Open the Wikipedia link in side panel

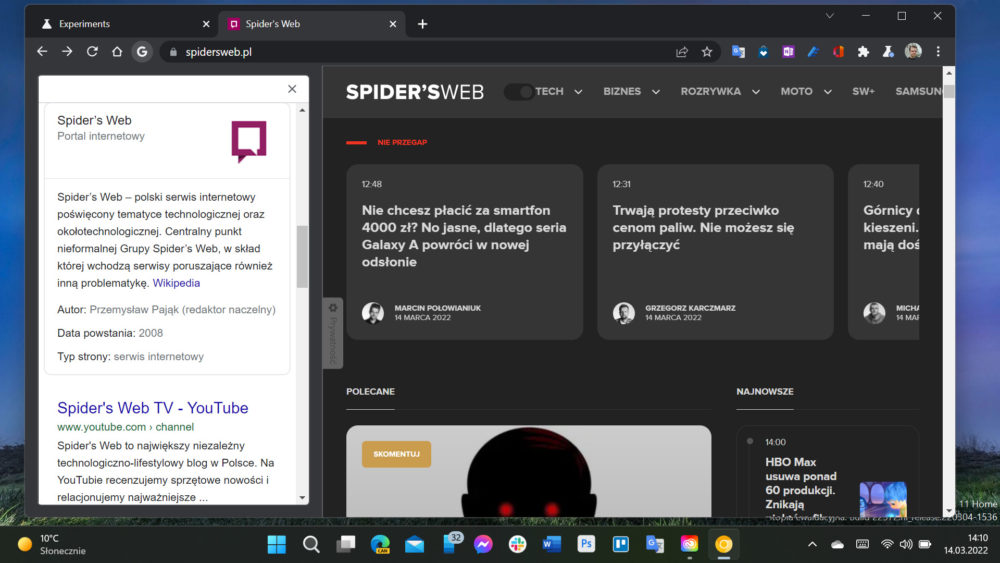pos(176,283)
